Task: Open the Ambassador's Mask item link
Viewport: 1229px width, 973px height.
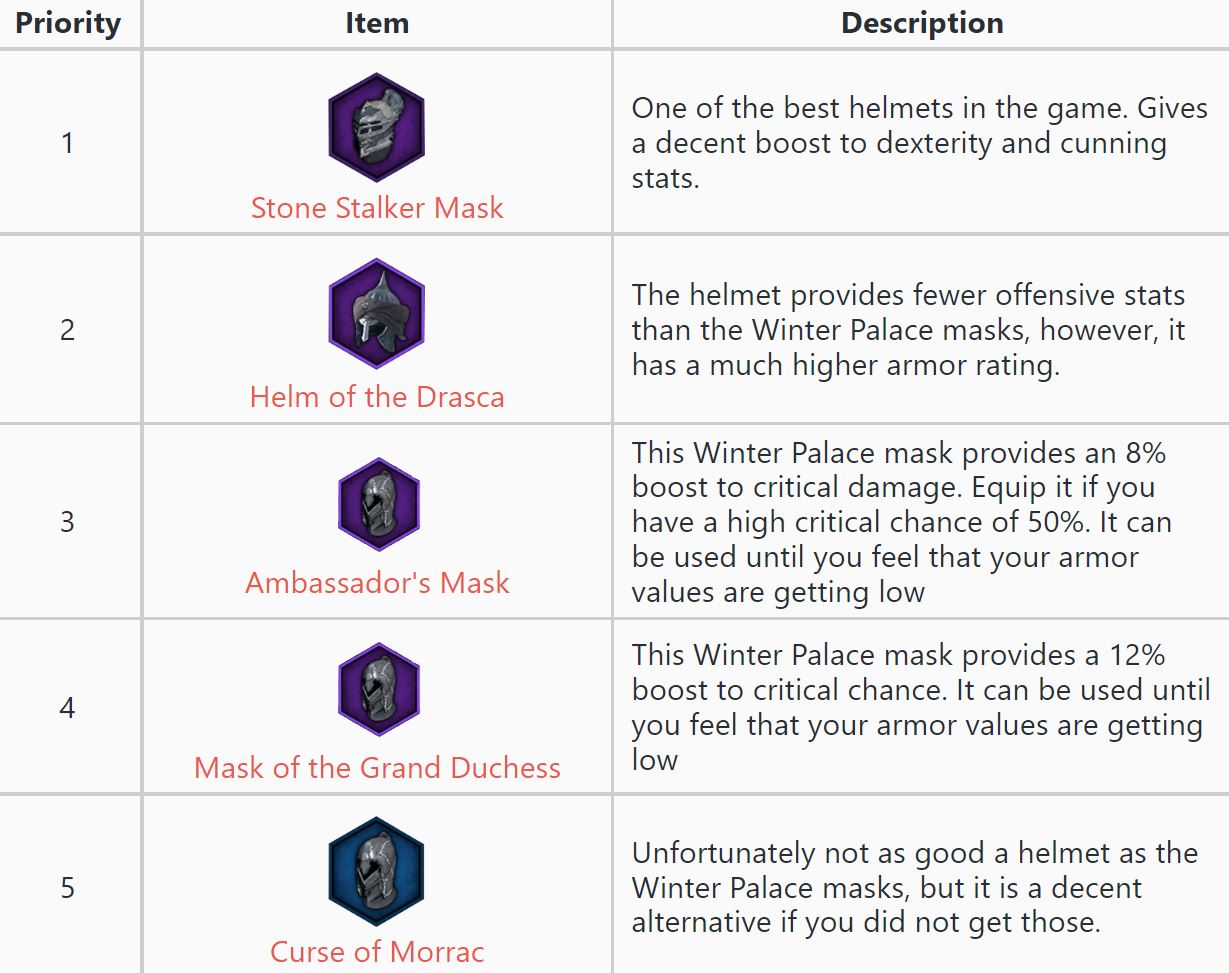Action: click(377, 583)
